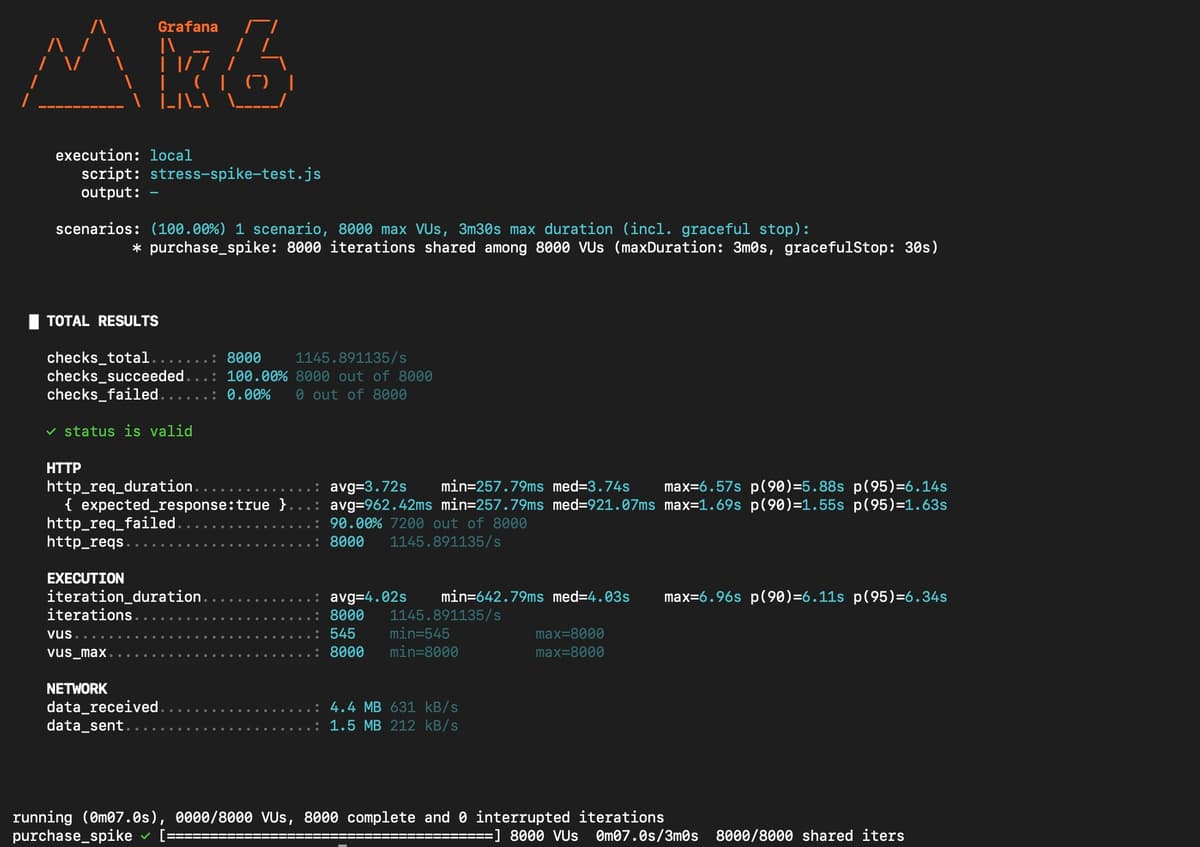This screenshot has width=1200, height=847.
Task: Click the 'running (0m07.0s)' status line
Action: click(337, 817)
